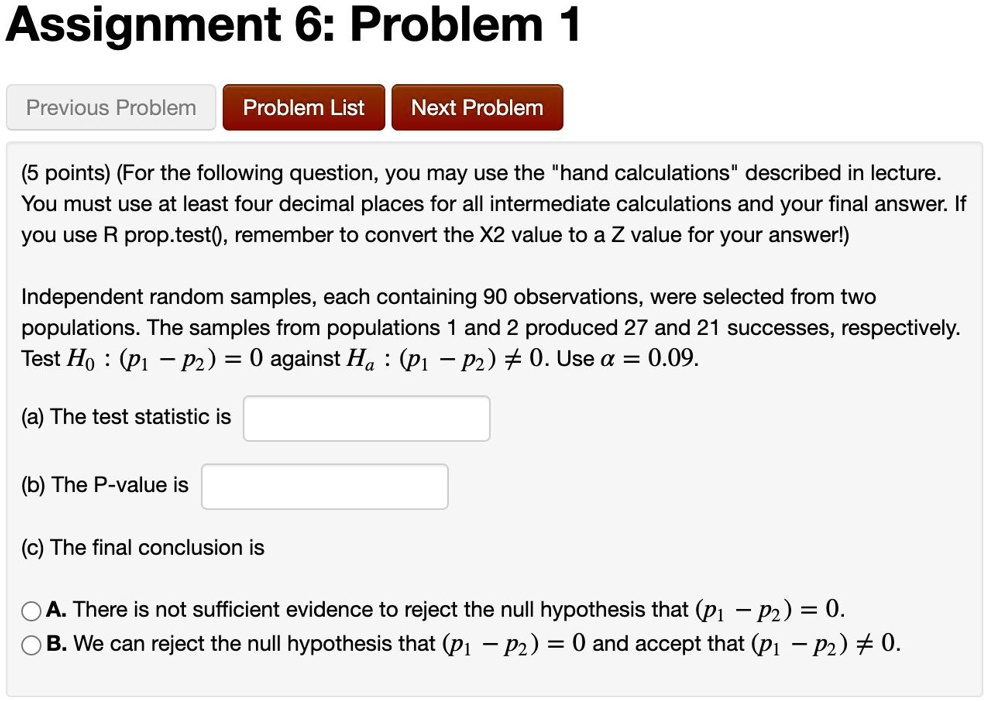Go back to the previous assignment problem
987x701 pixels.
pos(110,107)
